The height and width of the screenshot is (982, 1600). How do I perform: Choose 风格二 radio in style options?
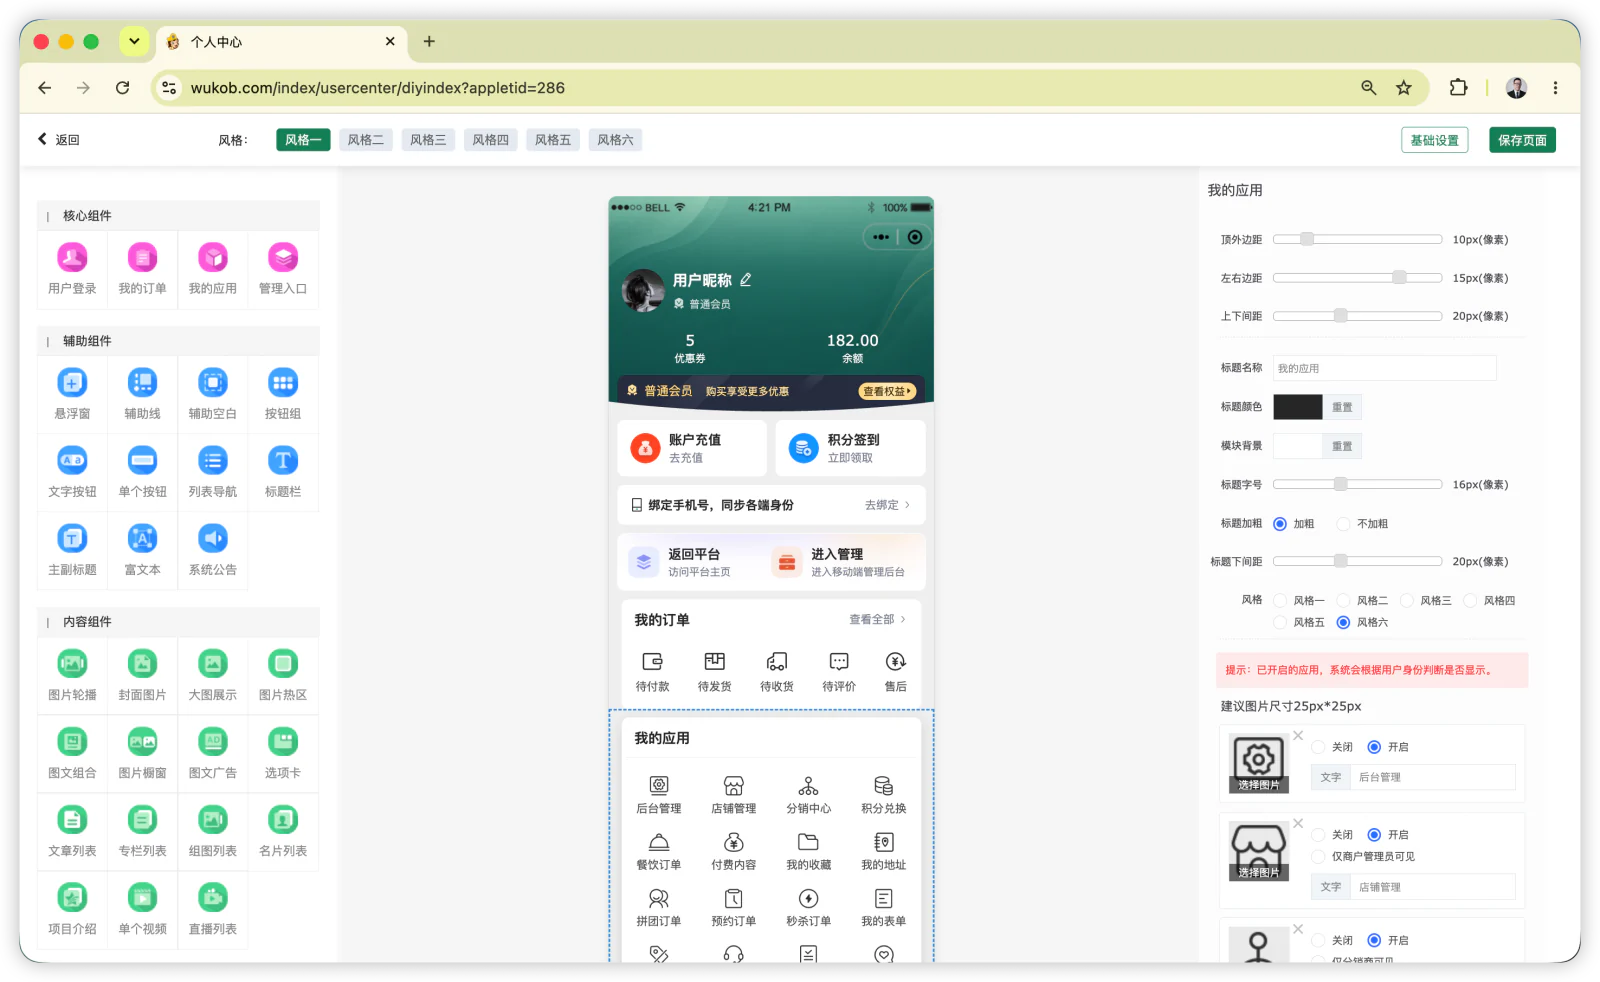[x=1344, y=600]
